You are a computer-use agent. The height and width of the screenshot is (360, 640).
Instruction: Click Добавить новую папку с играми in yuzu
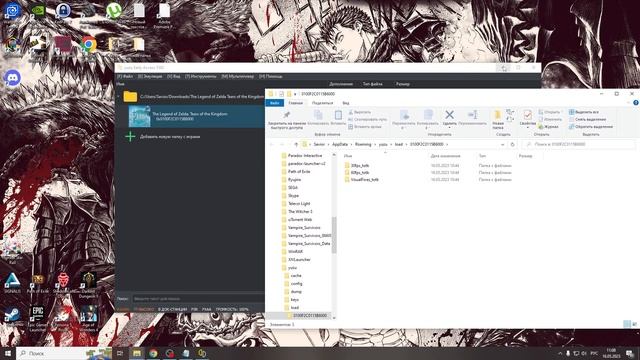point(170,137)
